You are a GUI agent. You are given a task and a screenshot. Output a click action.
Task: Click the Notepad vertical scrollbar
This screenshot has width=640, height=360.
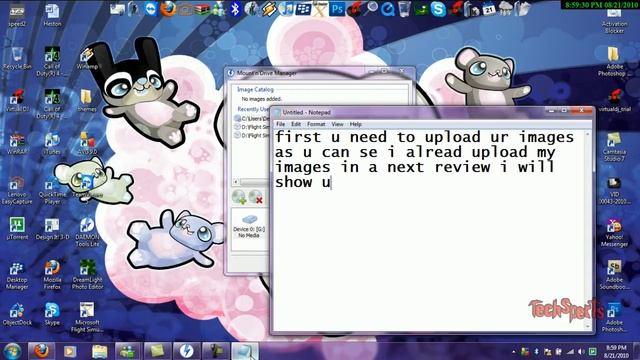click(588, 231)
